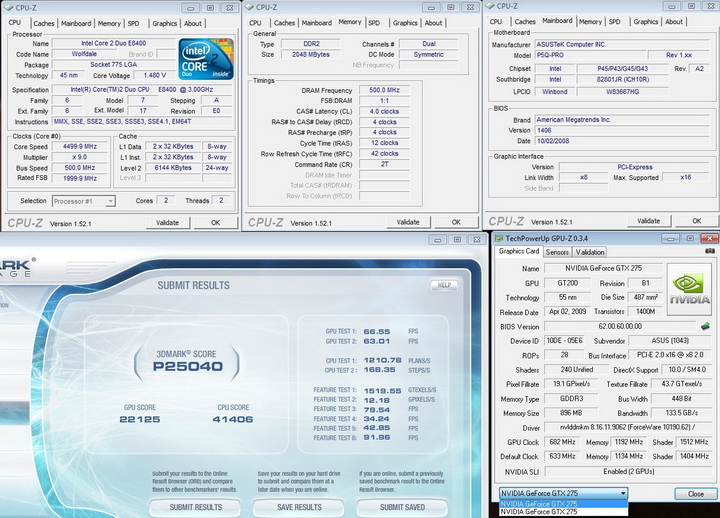Click FSB:DRAM 1:1 value

(x=384, y=101)
